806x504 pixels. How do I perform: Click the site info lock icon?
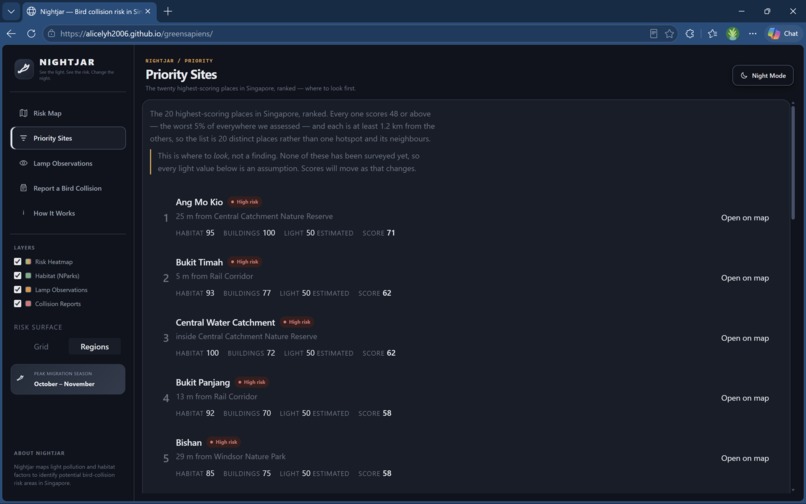[51, 33]
